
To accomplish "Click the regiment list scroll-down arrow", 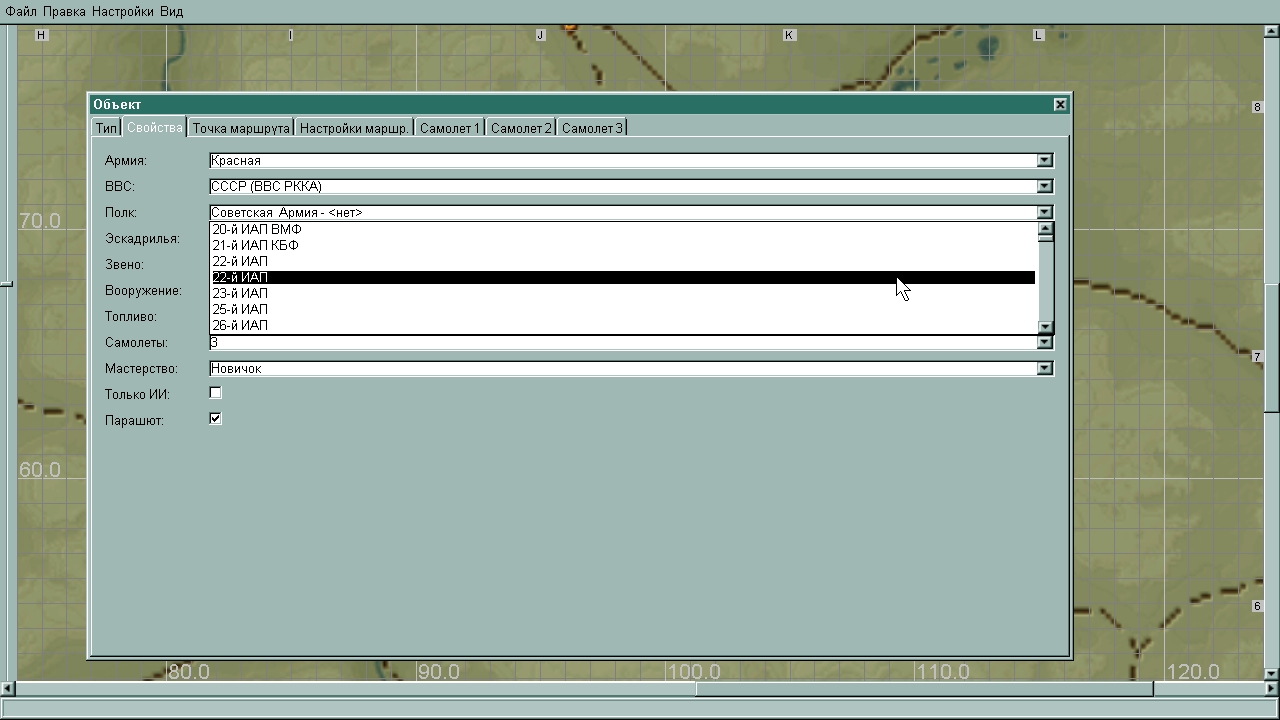I will (1046, 326).
